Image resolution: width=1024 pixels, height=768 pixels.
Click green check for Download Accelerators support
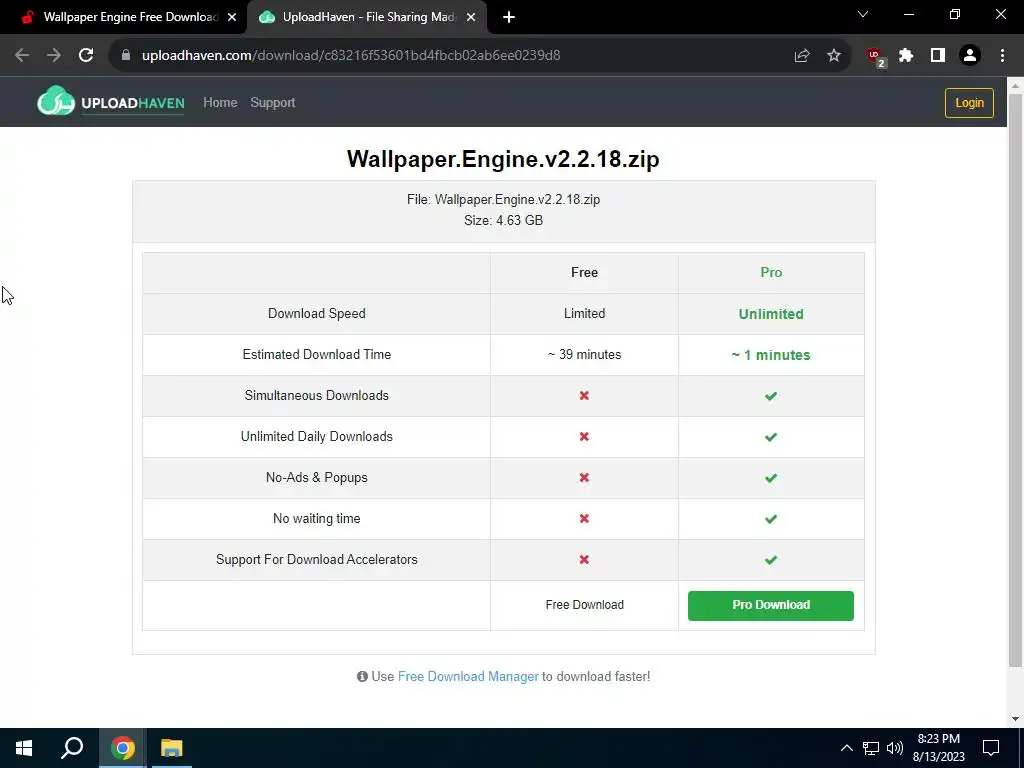tap(771, 560)
